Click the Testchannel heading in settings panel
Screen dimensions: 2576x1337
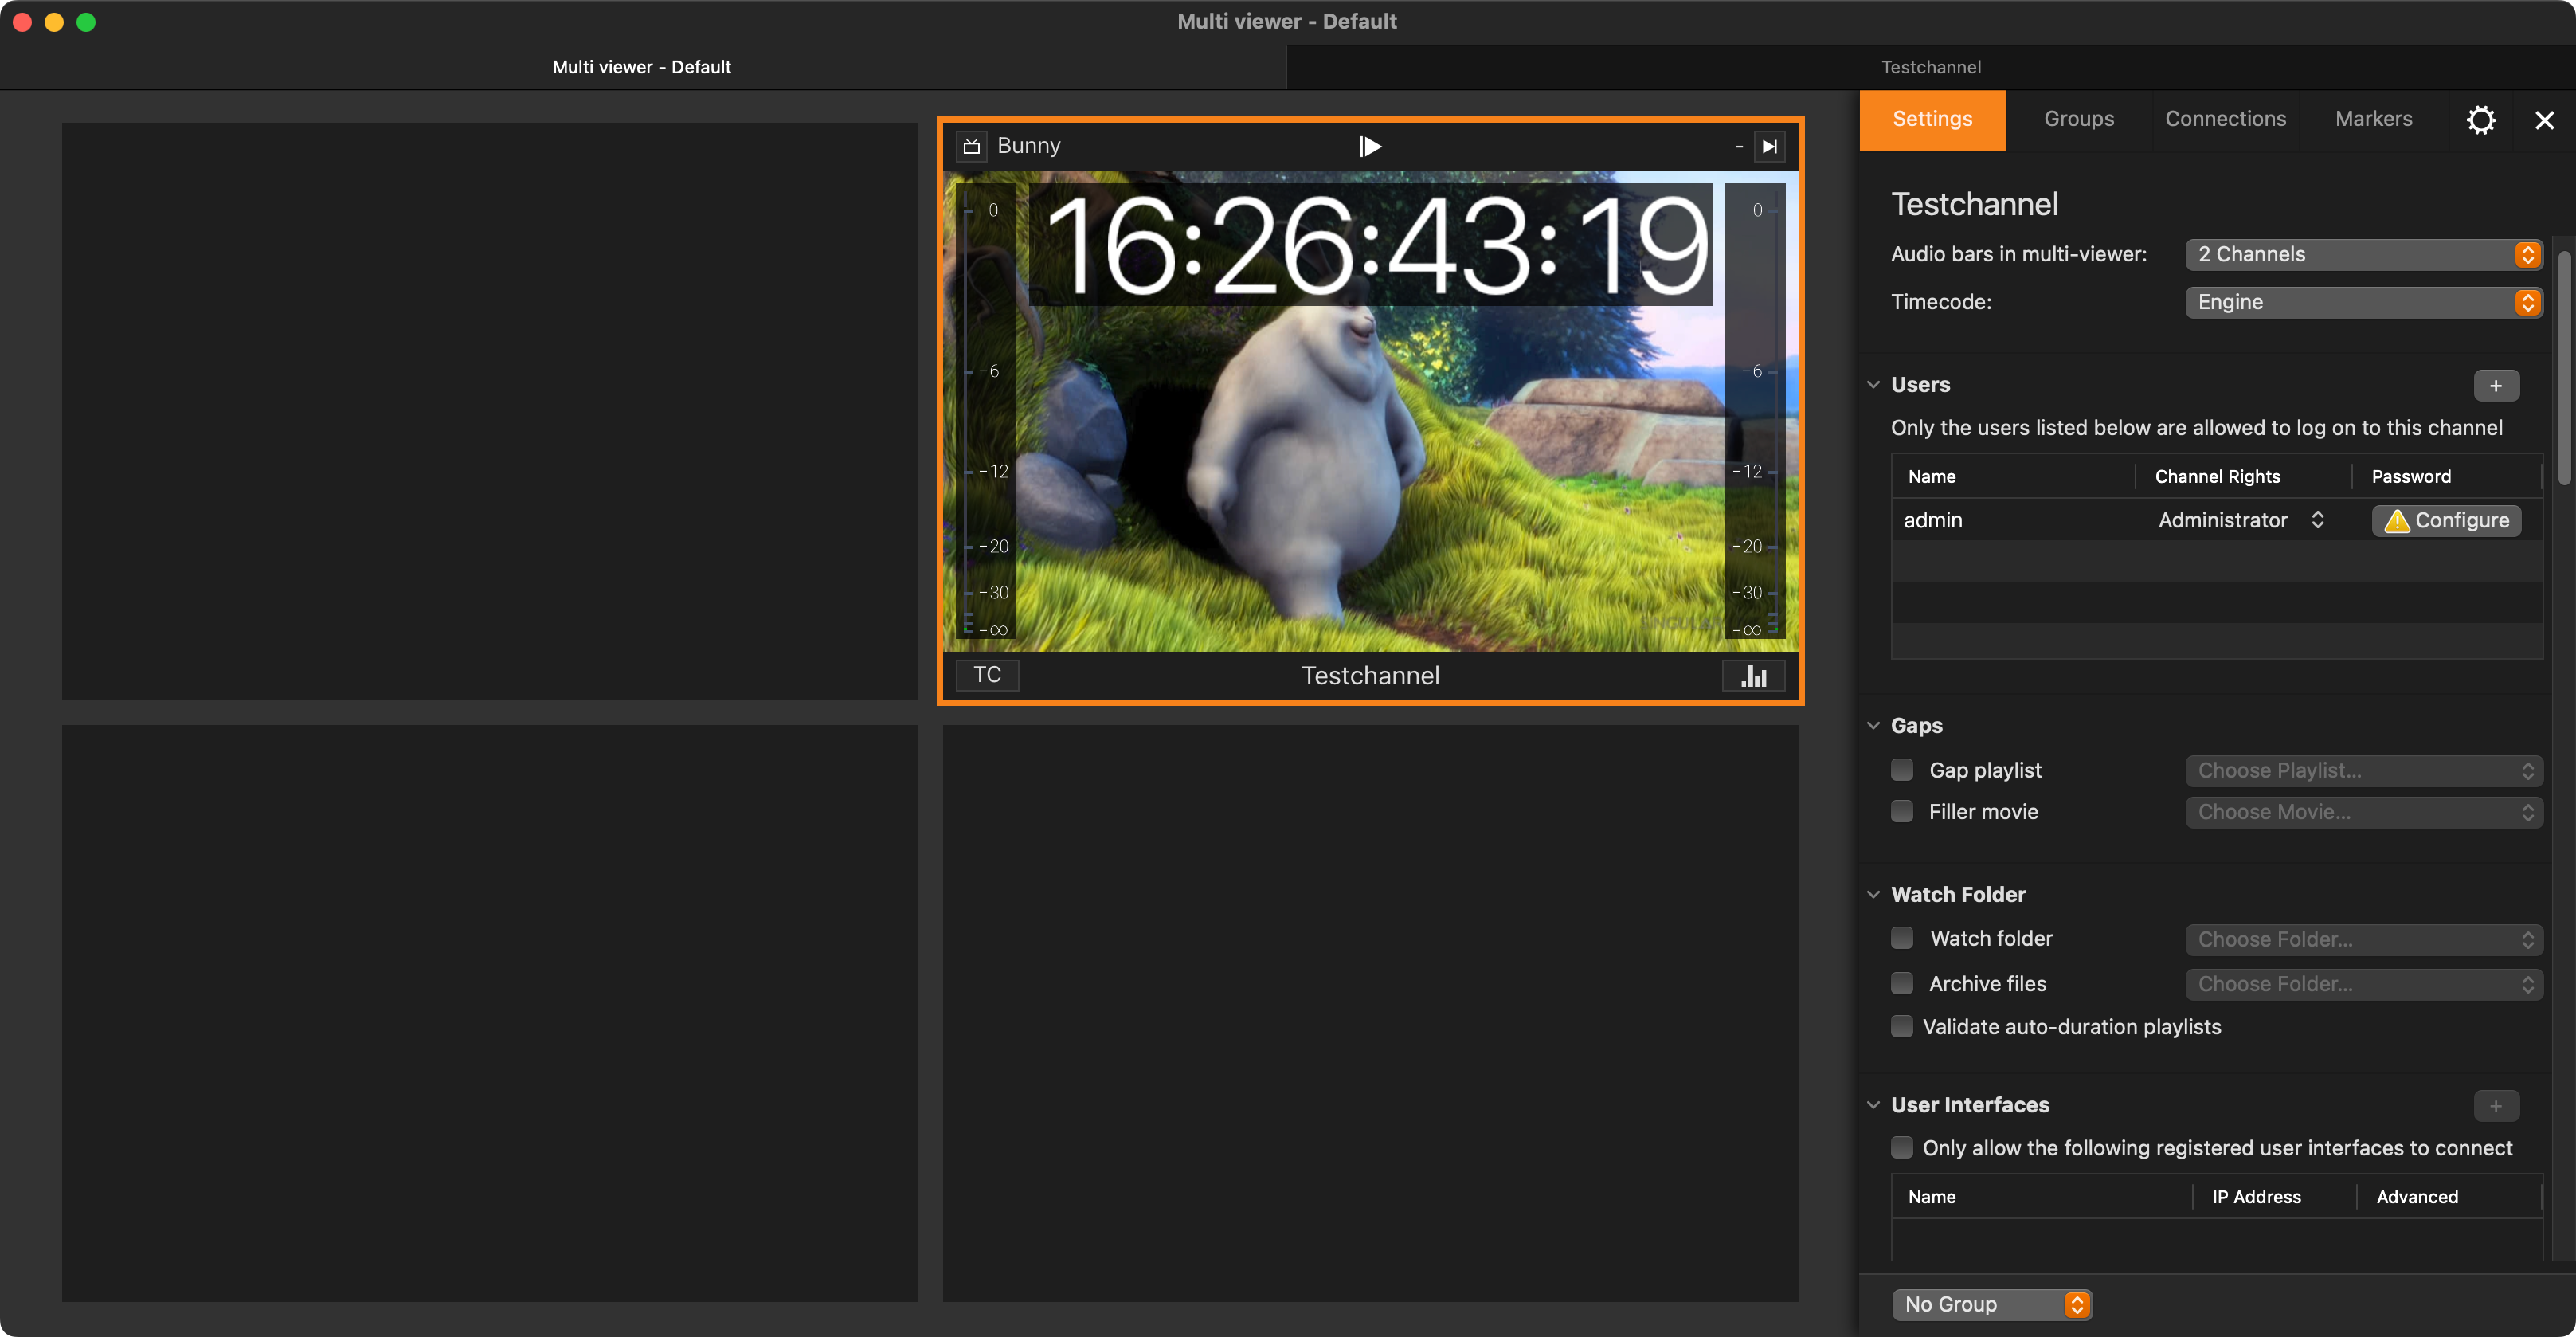tap(1974, 204)
